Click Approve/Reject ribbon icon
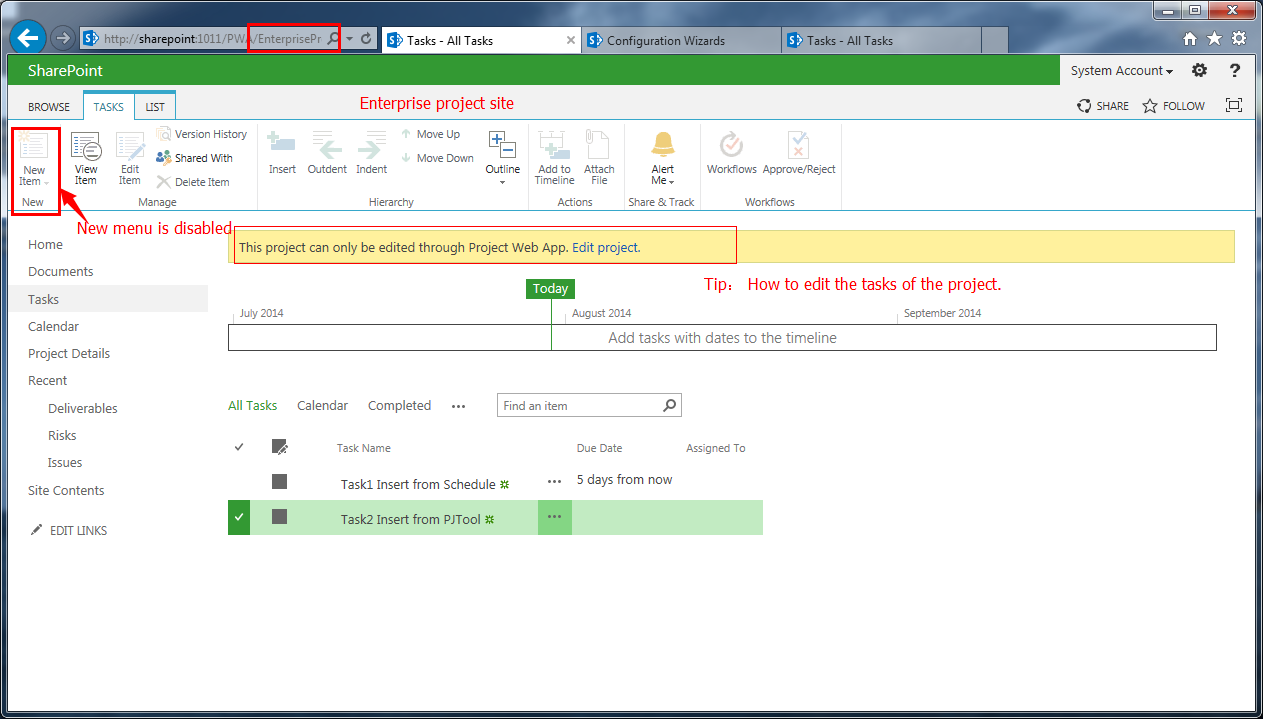This screenshot has width=1263, height=719. click(x=799, y=153)
